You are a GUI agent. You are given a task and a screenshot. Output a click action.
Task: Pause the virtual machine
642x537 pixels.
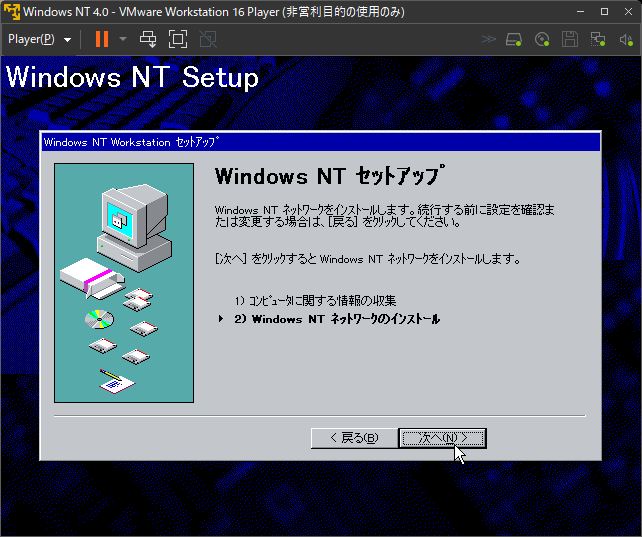[x=102, y=39]
